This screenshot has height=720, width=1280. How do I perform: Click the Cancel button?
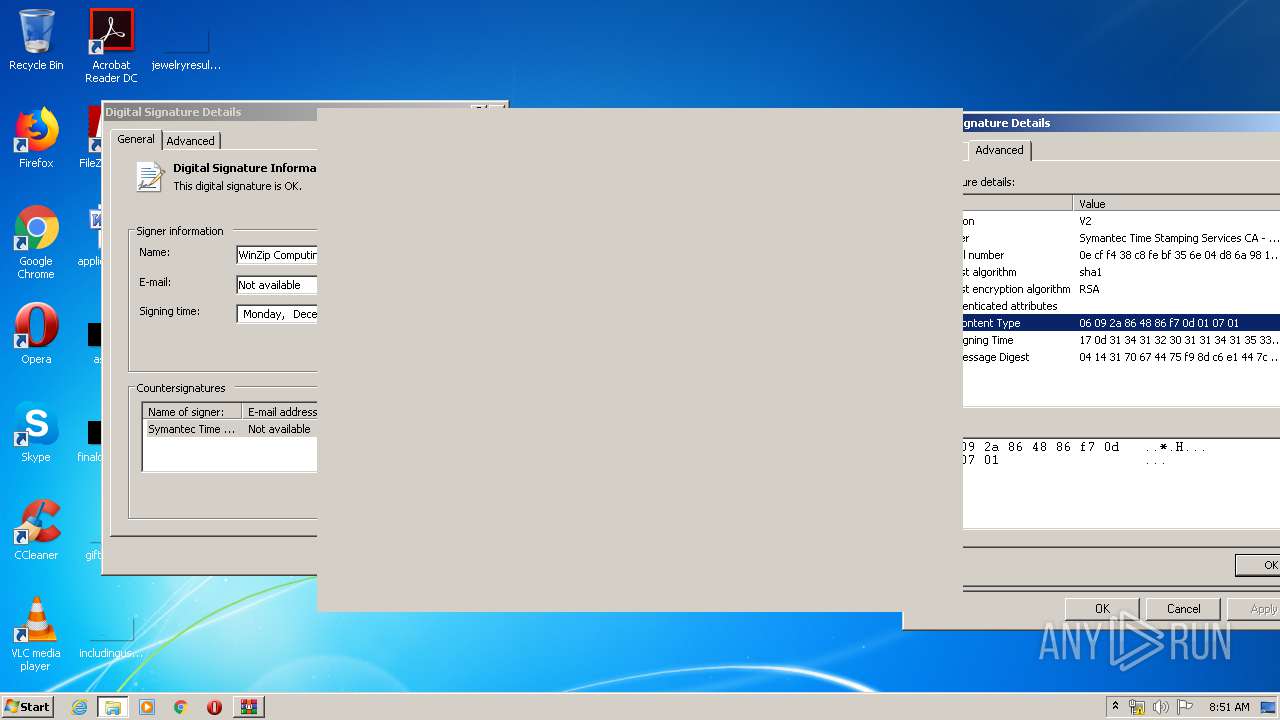[x=1183, y=608]
